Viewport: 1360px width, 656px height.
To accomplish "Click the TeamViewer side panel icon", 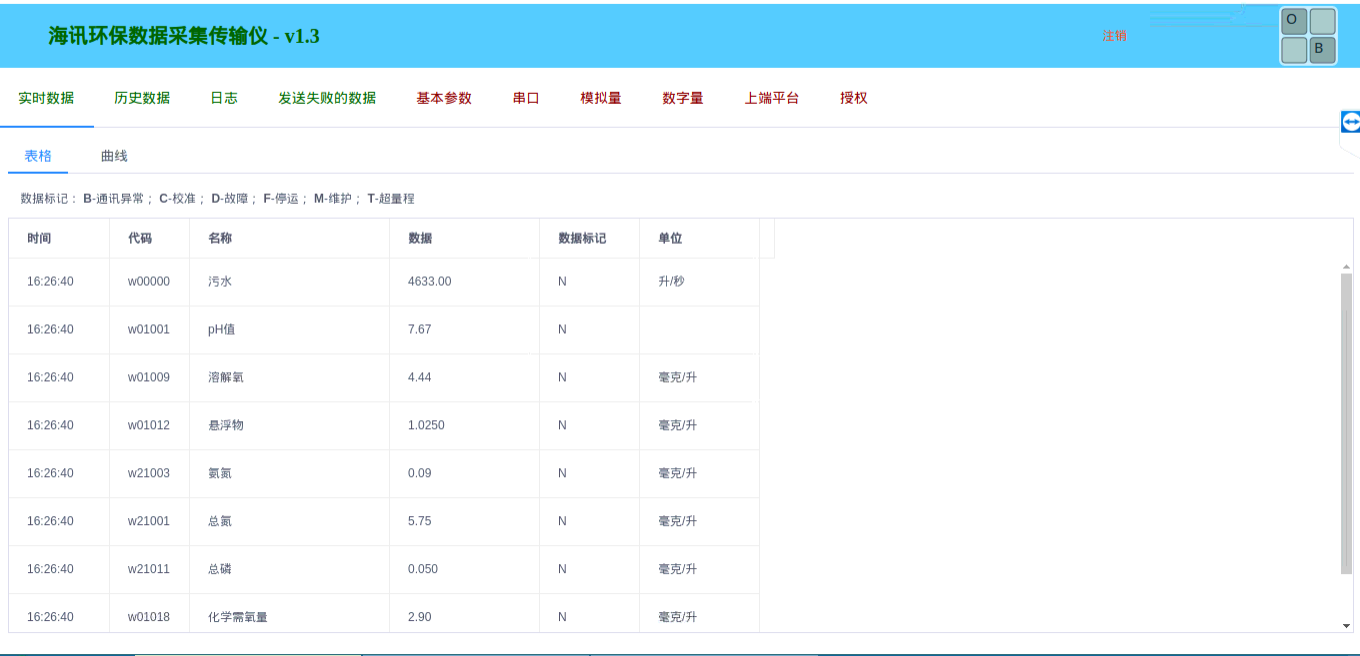I will (x=1351, y=122).
